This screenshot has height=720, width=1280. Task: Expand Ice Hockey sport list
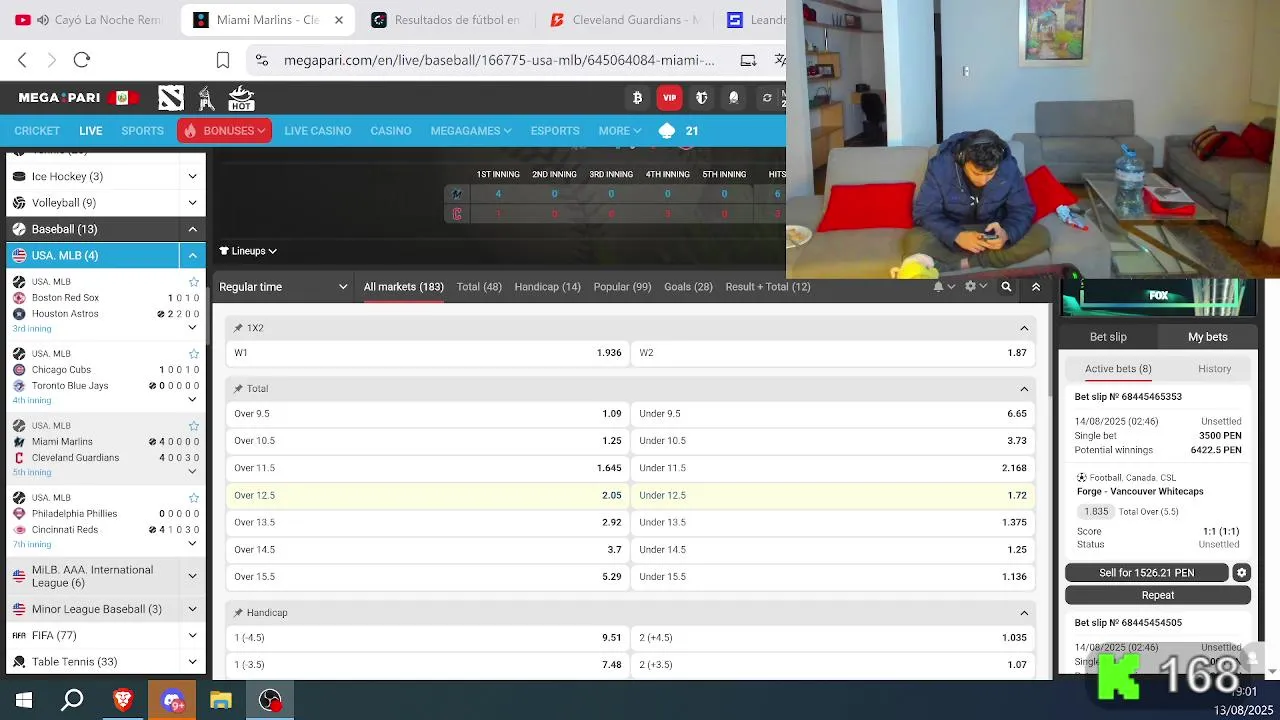192,177
